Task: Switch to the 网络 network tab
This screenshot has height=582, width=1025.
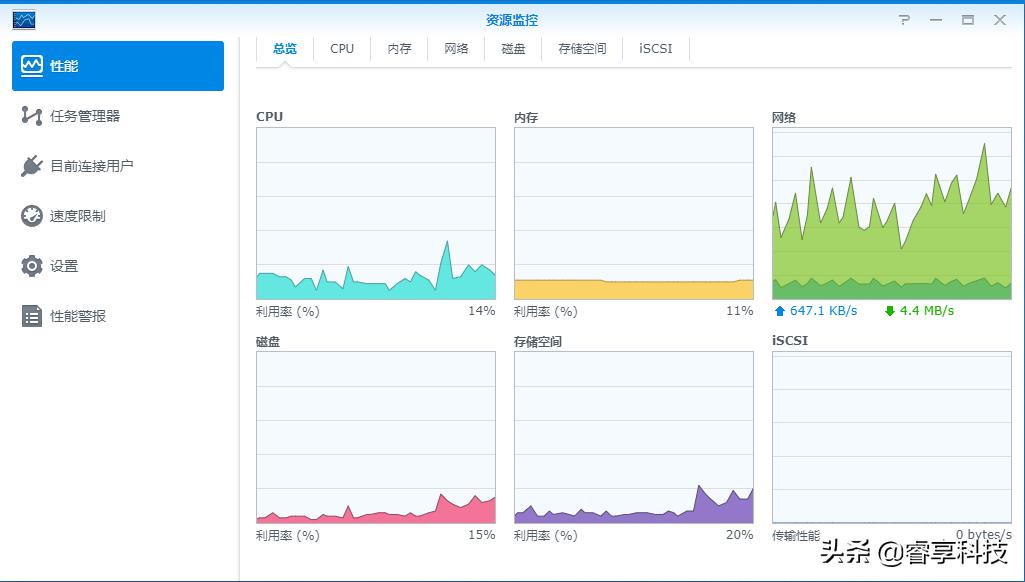Action: (455, 47)
